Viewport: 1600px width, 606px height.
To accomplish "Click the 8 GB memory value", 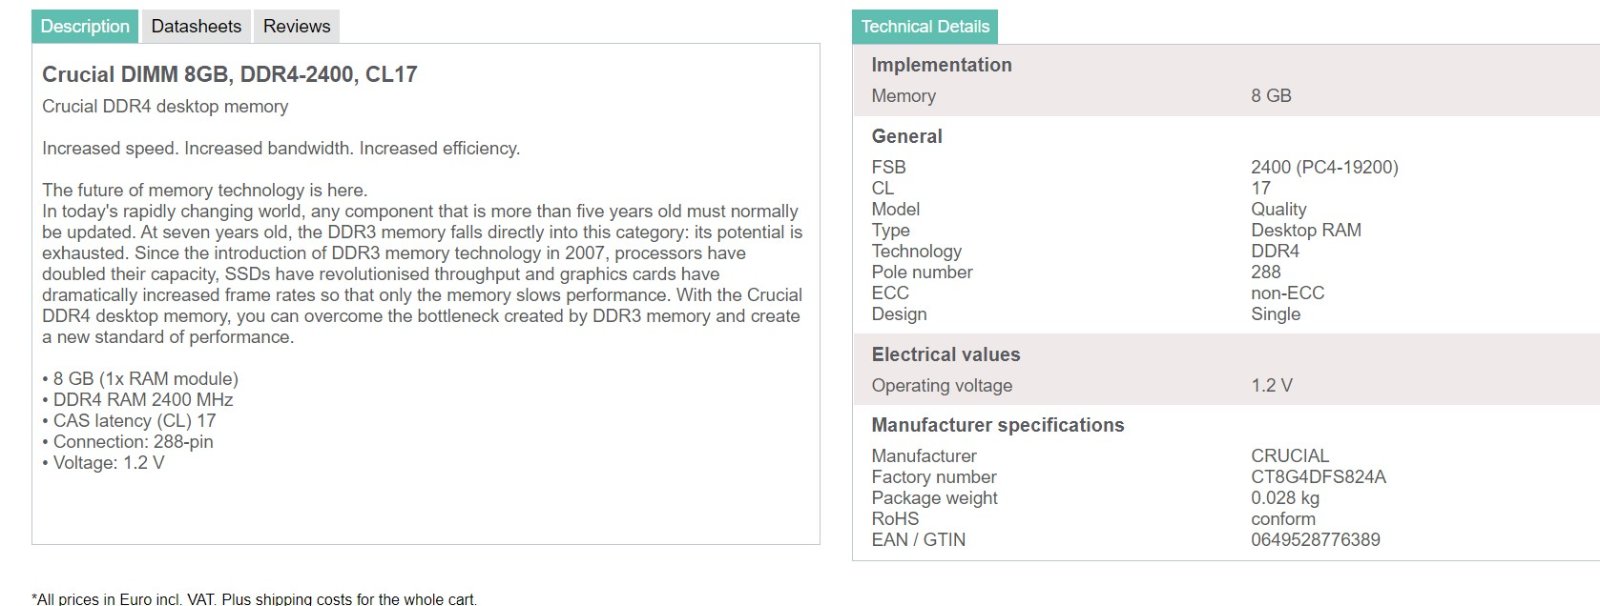I will pos(1271,96).
